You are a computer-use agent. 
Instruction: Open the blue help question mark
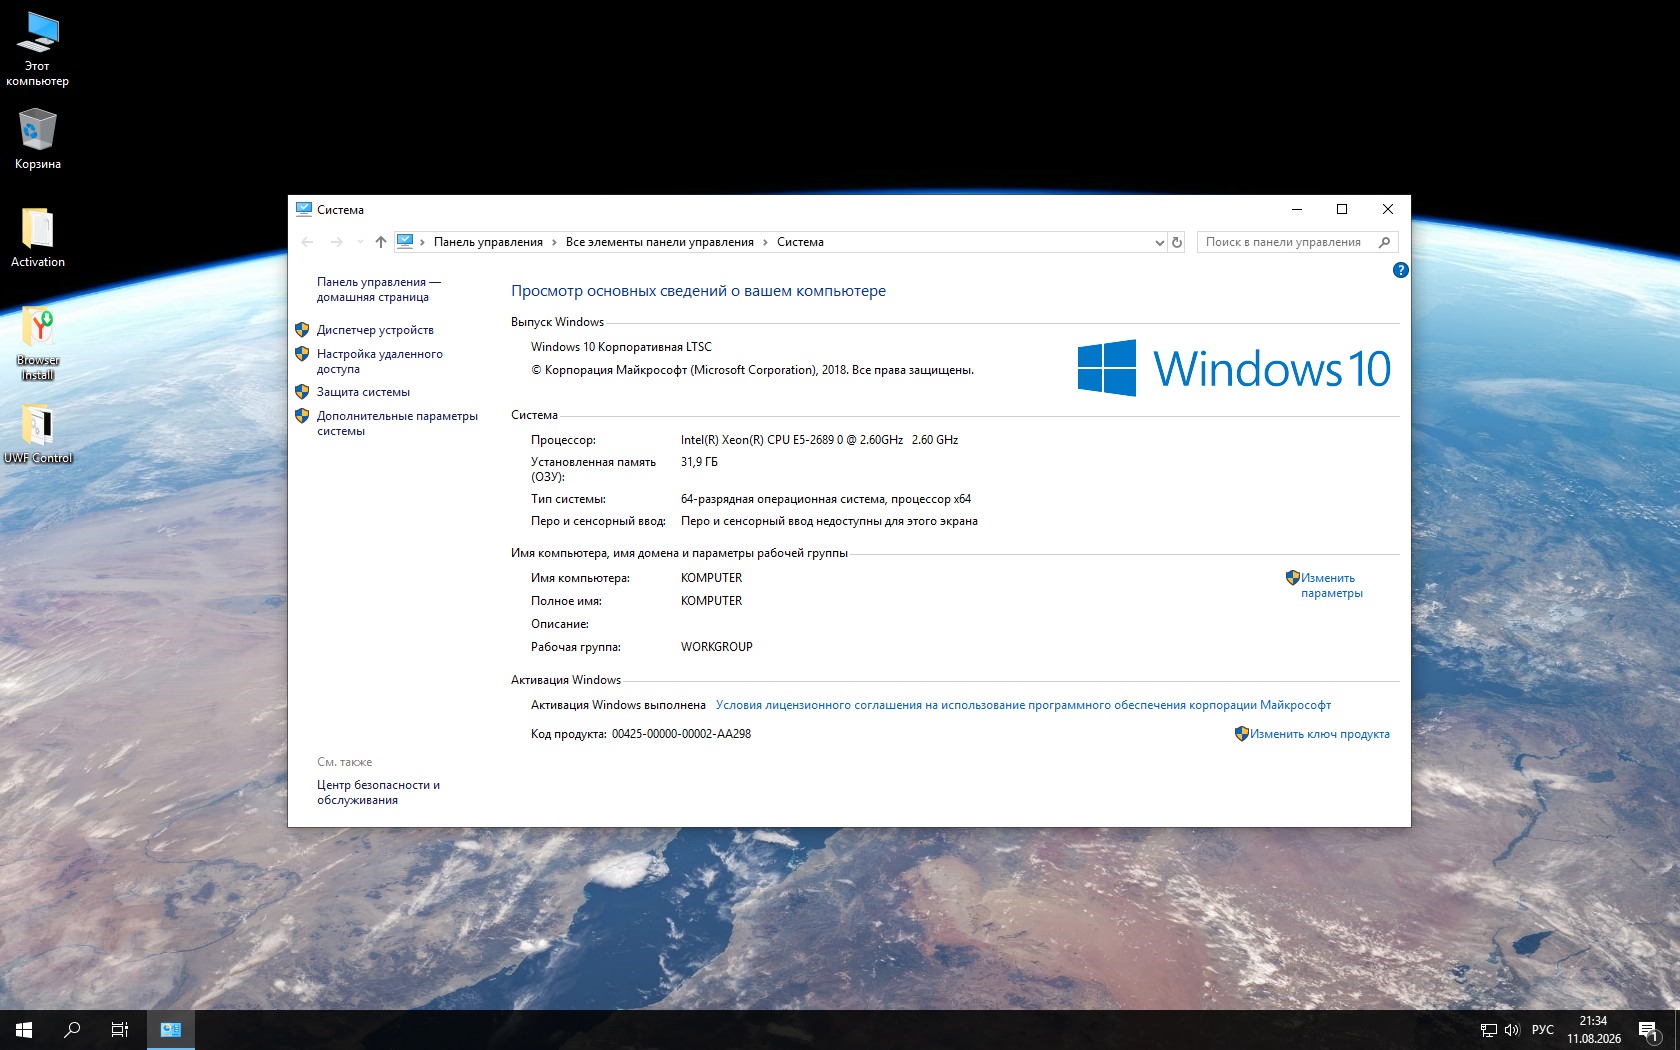pos(1400,270)
